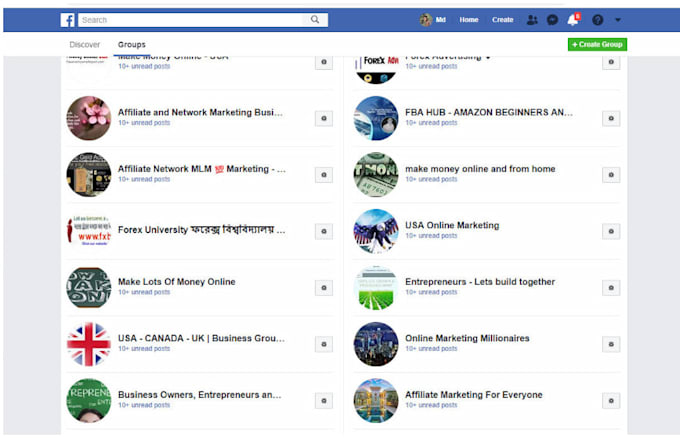
Task: Click unread posts text under Make Lots Of Money Online
Action: pos(144,292)
